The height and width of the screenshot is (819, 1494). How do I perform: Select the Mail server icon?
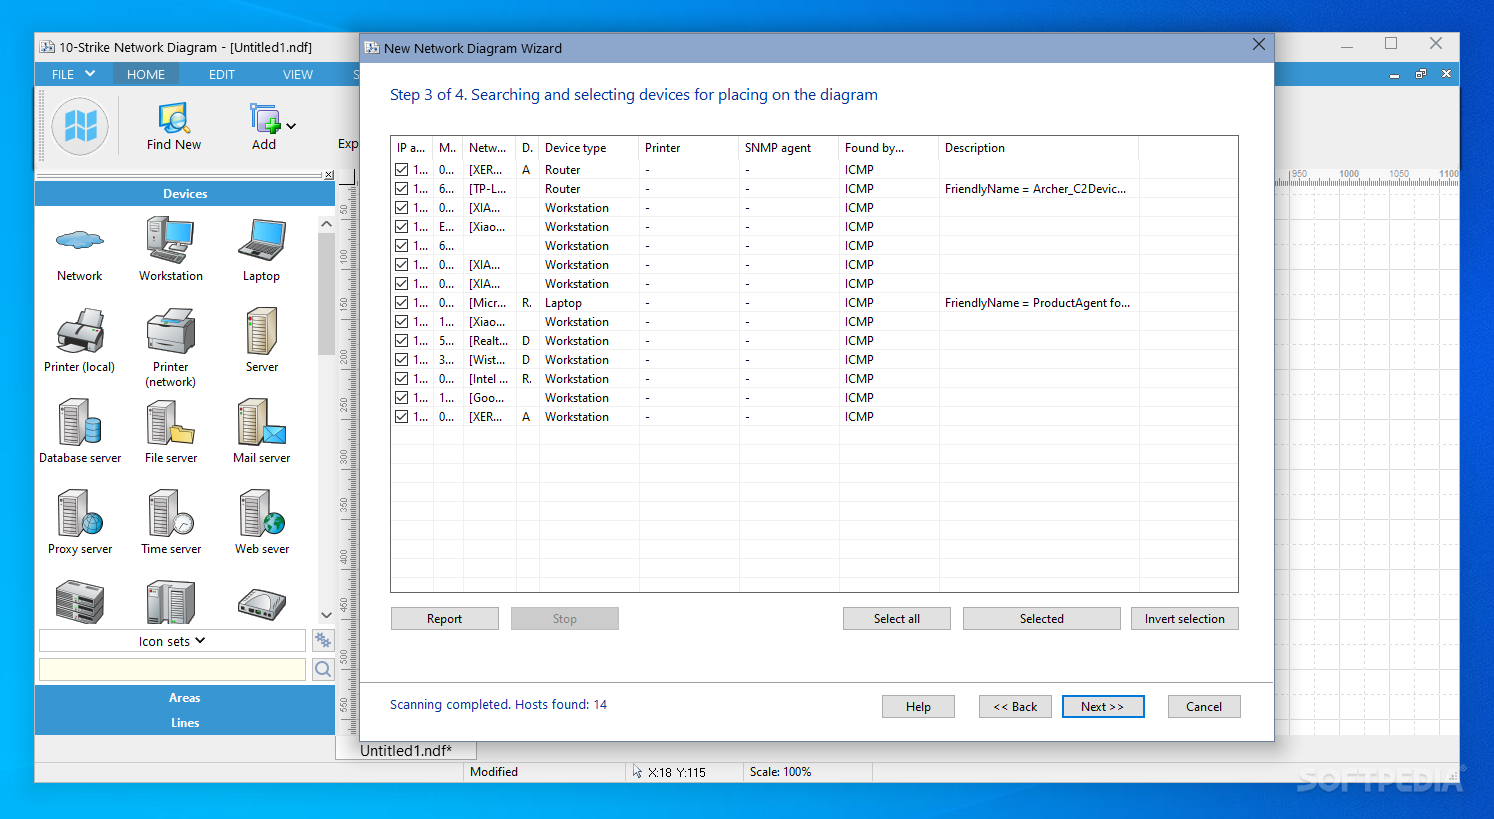tap(262, 422)
